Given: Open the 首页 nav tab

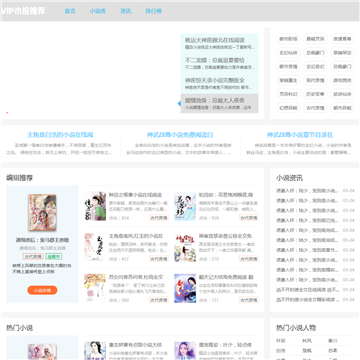Looking at the screenshot, I should (x=70, y=11).
